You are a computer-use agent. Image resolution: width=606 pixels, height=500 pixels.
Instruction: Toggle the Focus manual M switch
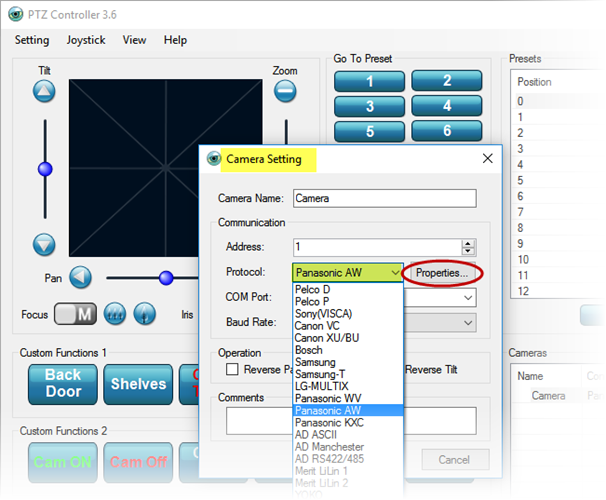pyautogui.click(x=75, y=313)
